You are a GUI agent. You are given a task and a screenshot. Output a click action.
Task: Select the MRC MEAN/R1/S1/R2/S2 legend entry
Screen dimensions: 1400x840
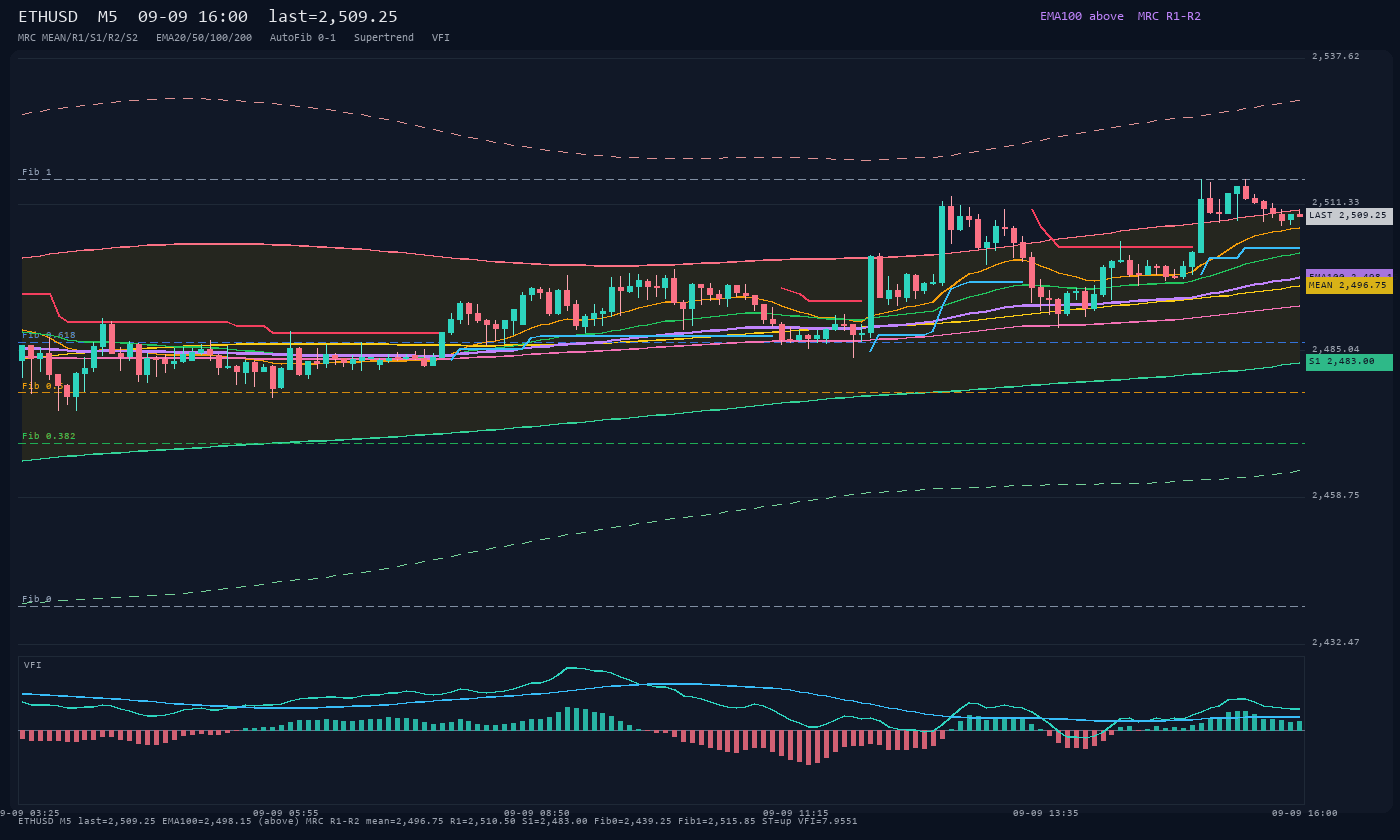tap(78, 38)
